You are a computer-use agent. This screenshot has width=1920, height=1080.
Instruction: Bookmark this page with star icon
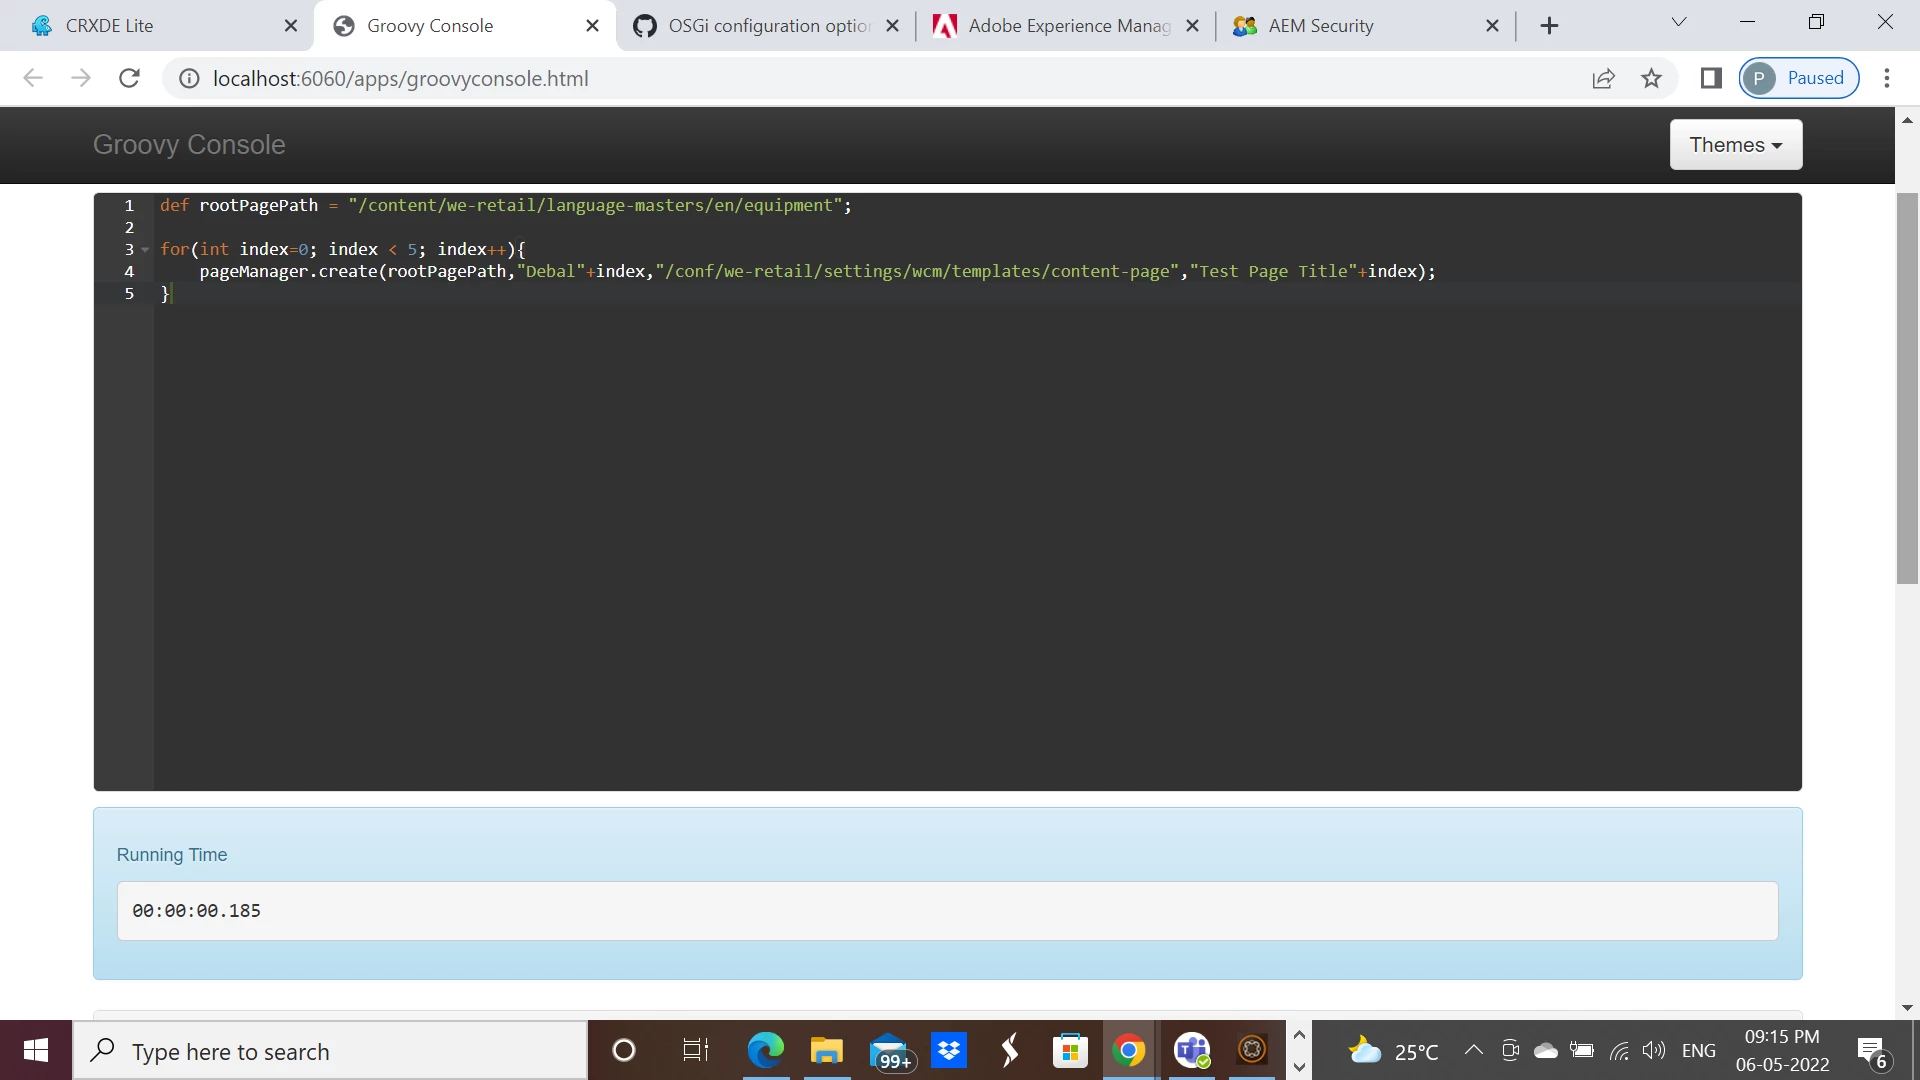1651,78
